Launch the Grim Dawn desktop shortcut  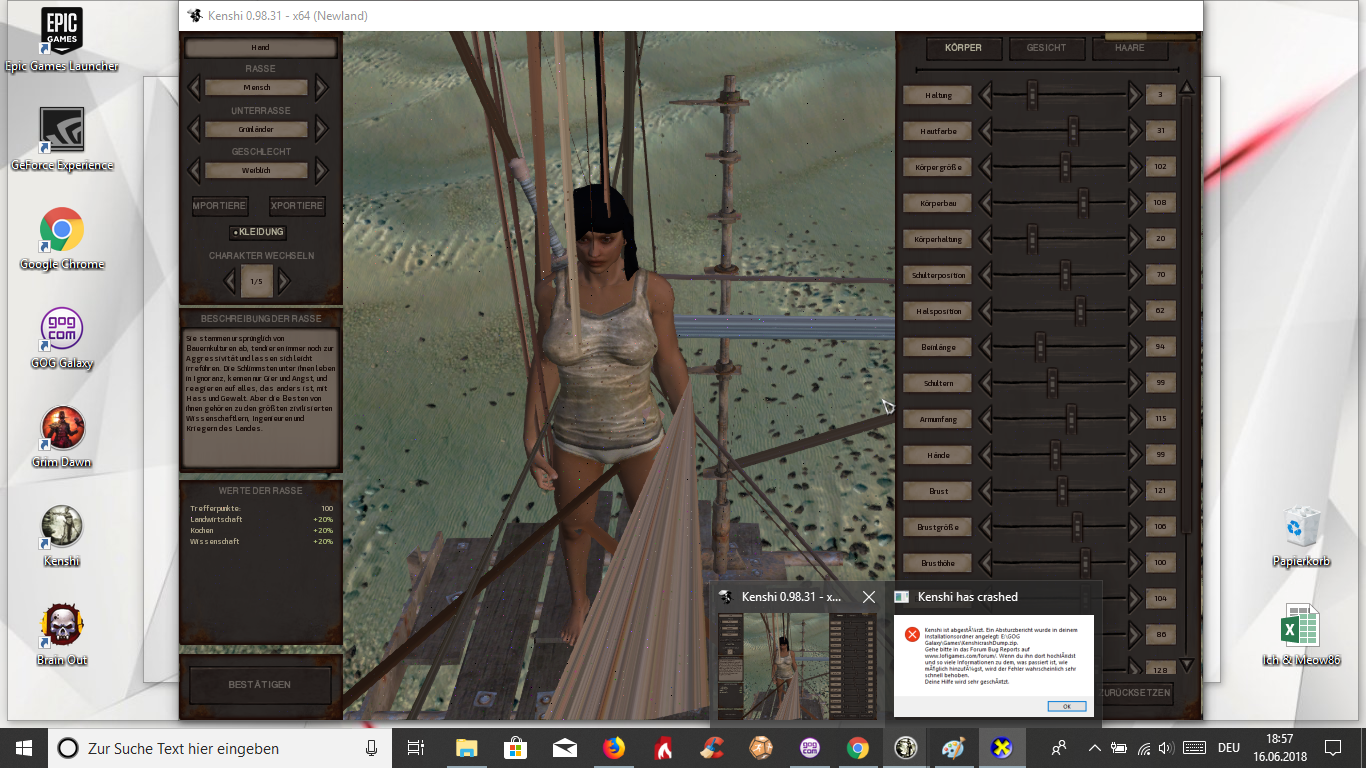pyautogui.click(x=62, y=436)
